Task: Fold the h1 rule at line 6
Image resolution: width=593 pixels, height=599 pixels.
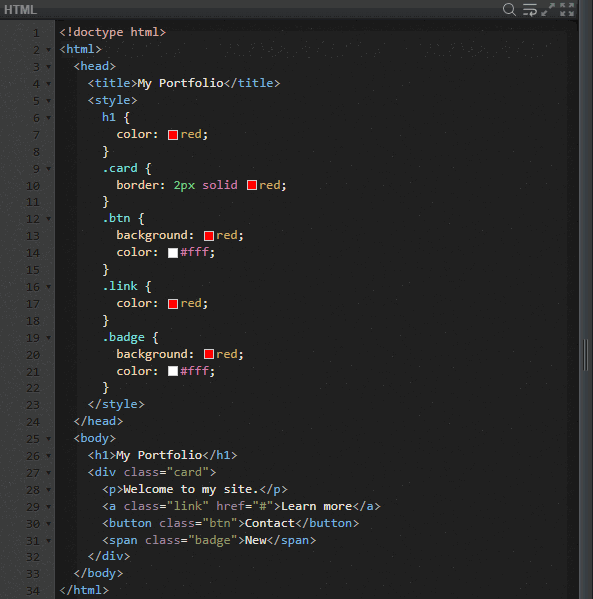Action: (x=49, y=118)
